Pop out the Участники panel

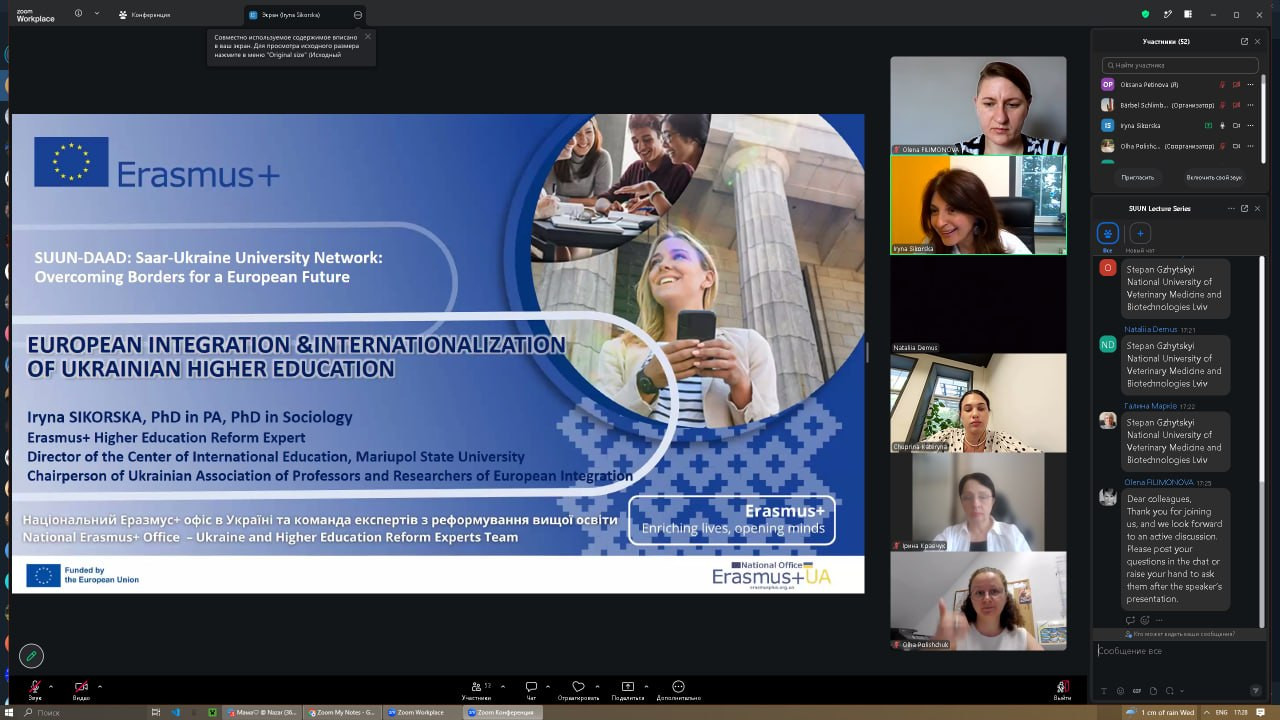point(1244,41)
